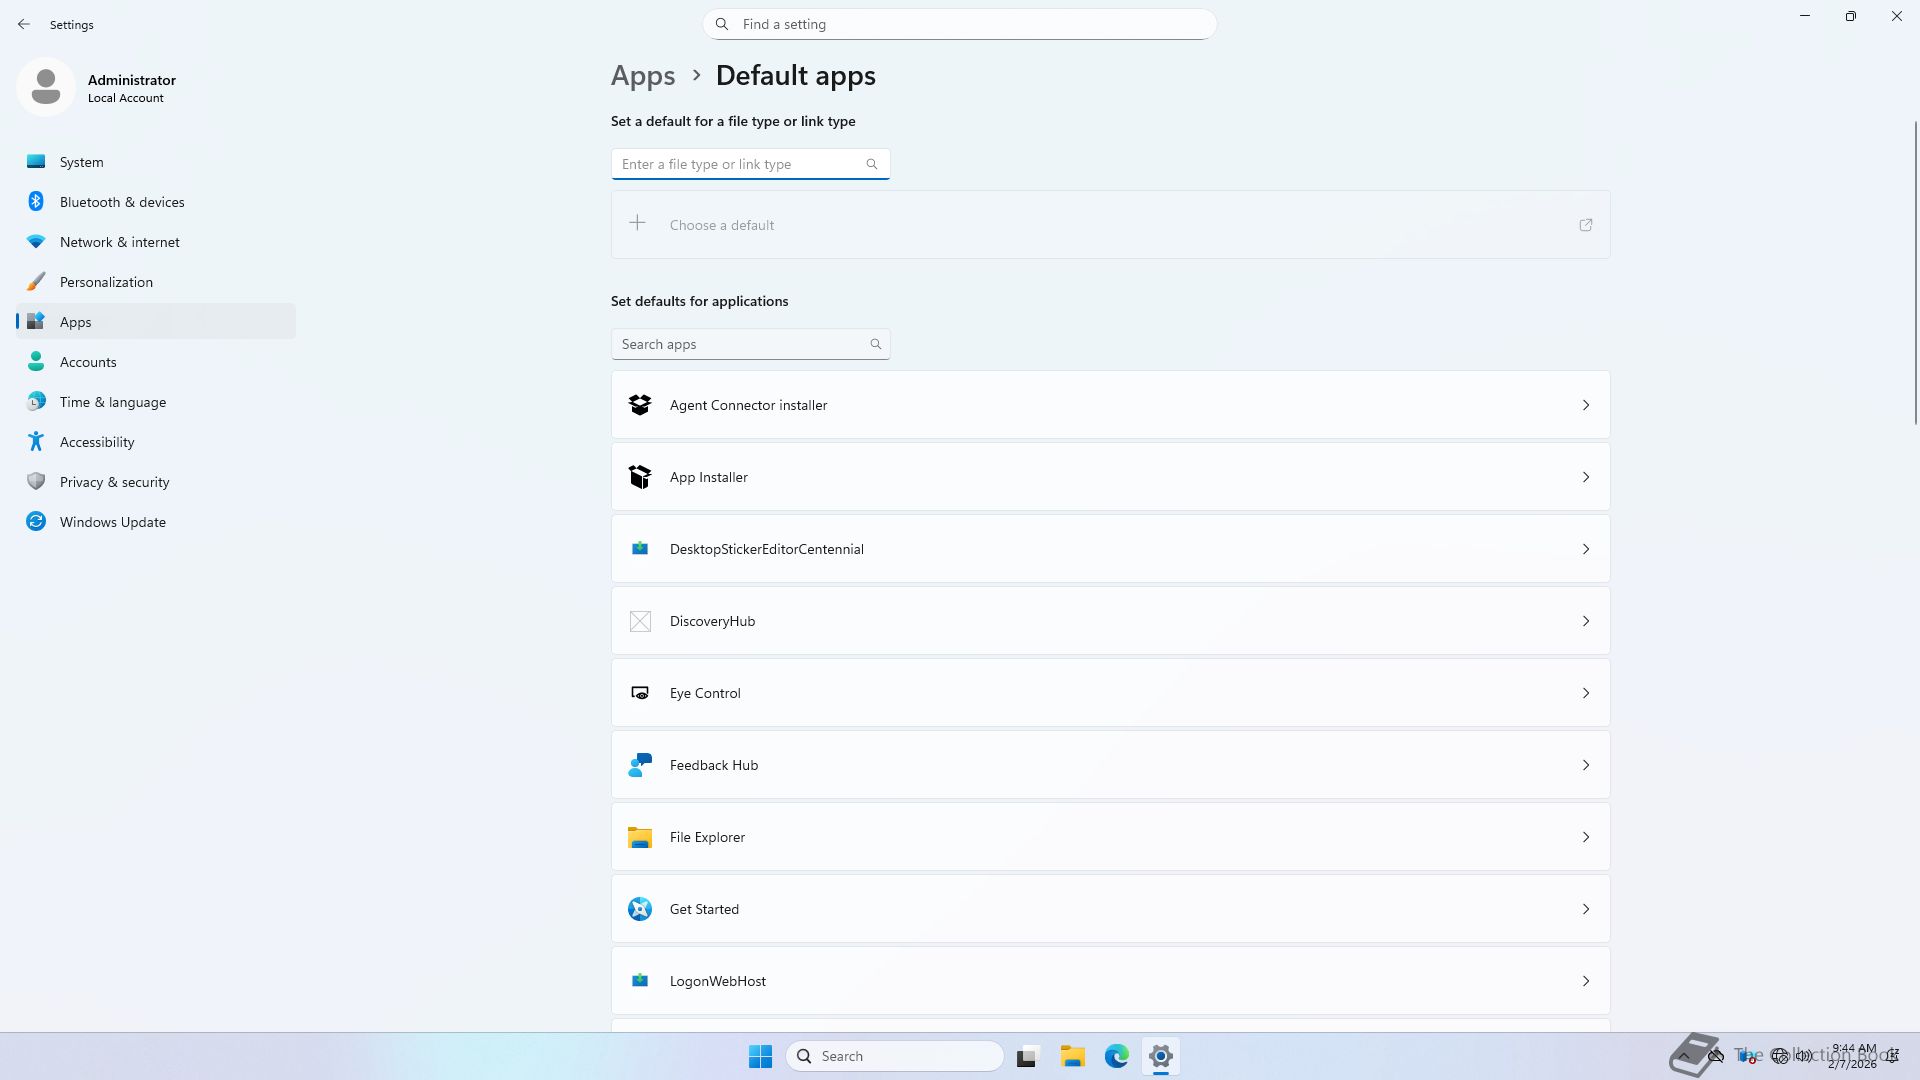Click the Feedback Hub app icon

pyautogui.click(x=640, y=765)
